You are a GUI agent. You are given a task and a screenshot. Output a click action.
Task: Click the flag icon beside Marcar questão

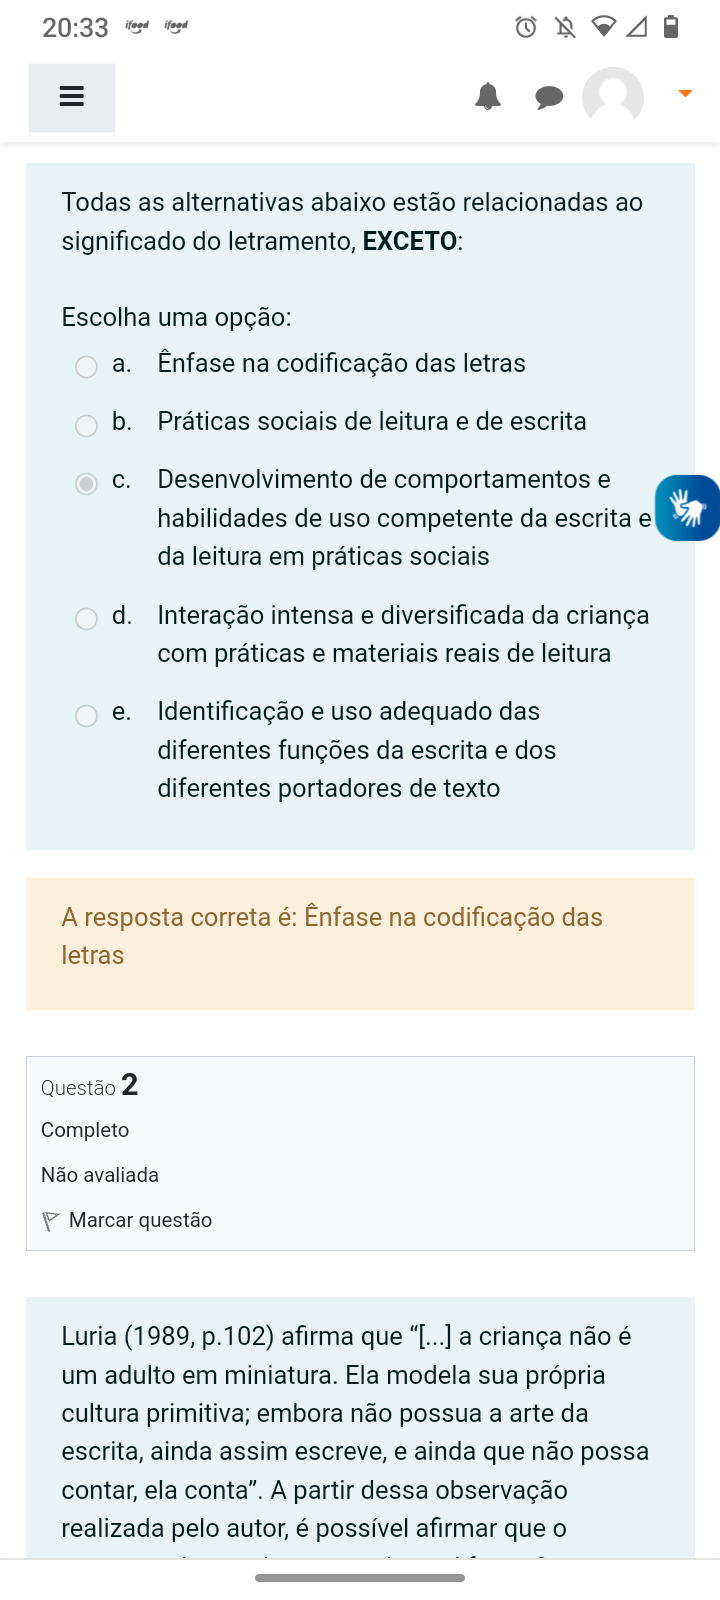click(x=51, y=1221)
